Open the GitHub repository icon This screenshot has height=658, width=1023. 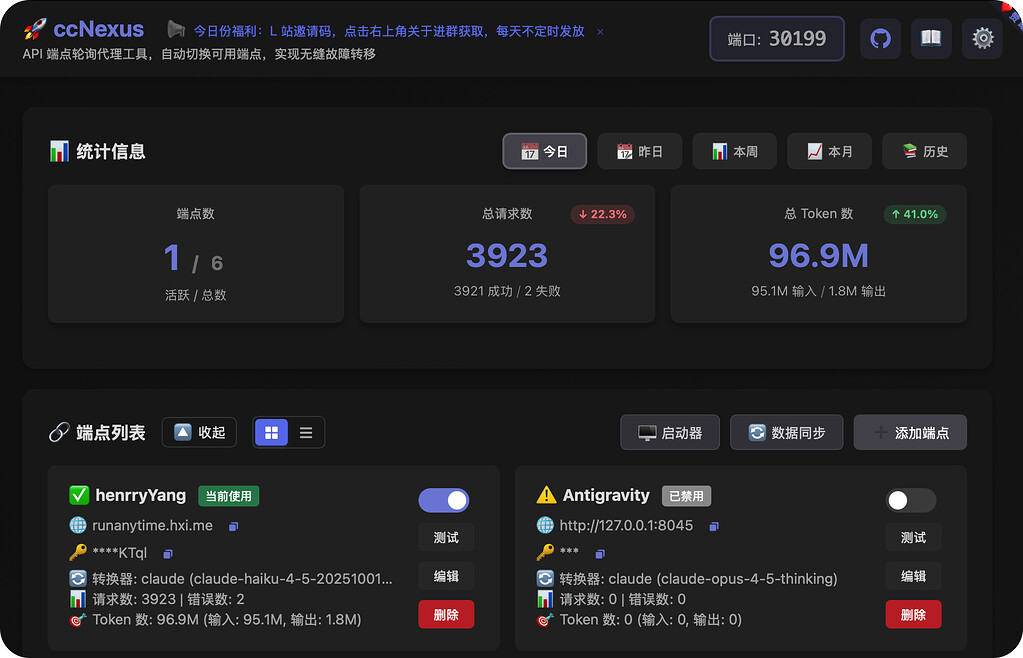click(x=880, y=38)
